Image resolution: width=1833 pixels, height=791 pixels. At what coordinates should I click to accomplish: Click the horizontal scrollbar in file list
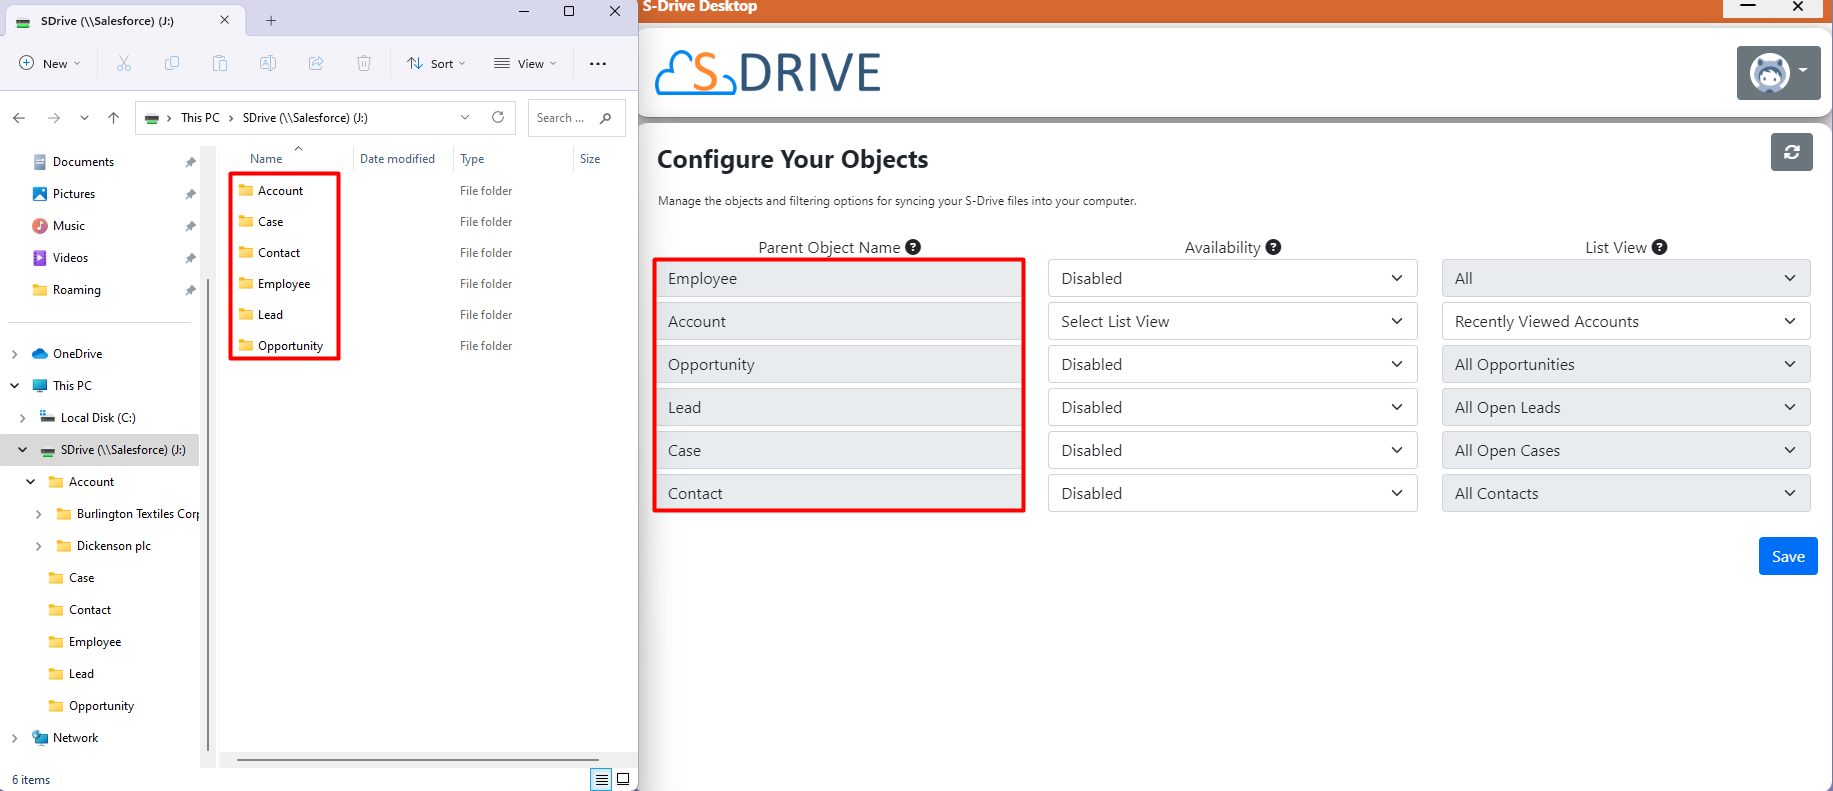pyautogui.click(x=417, y=760)
